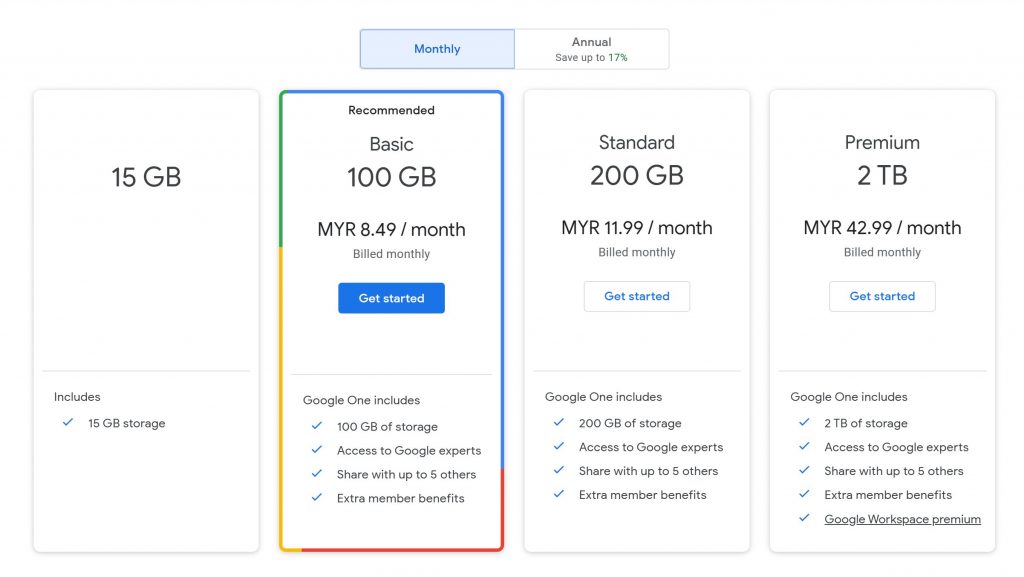Click the Premium plan title
The image size is (1024, 577).
point(882,142)
